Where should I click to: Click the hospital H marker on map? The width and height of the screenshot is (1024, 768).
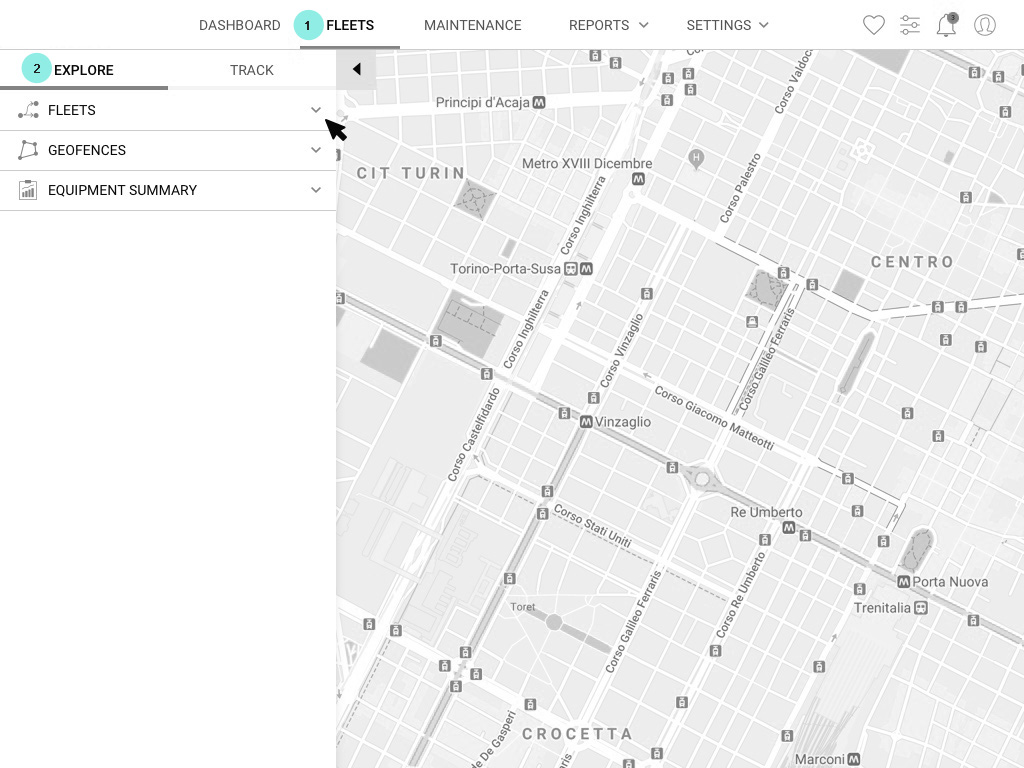pyautogui.click(x=696, y=158)
